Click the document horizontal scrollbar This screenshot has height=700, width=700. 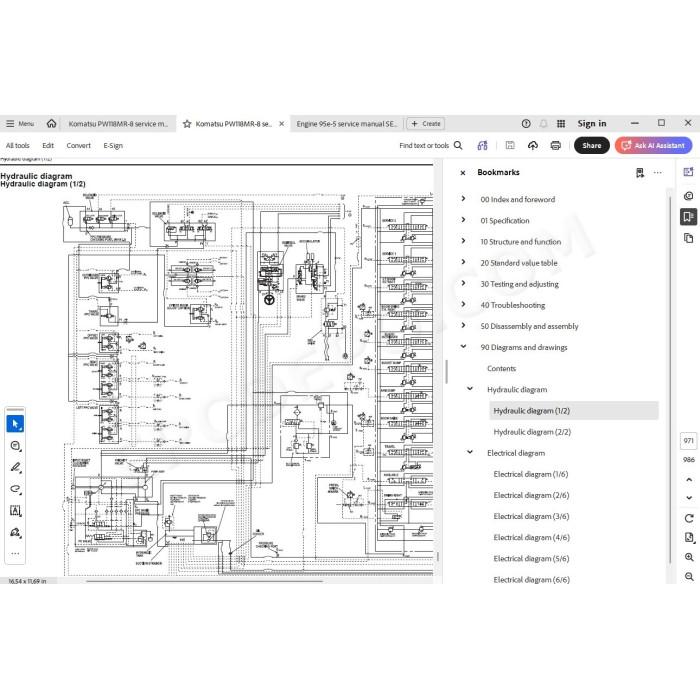click(x=204, y=581)
